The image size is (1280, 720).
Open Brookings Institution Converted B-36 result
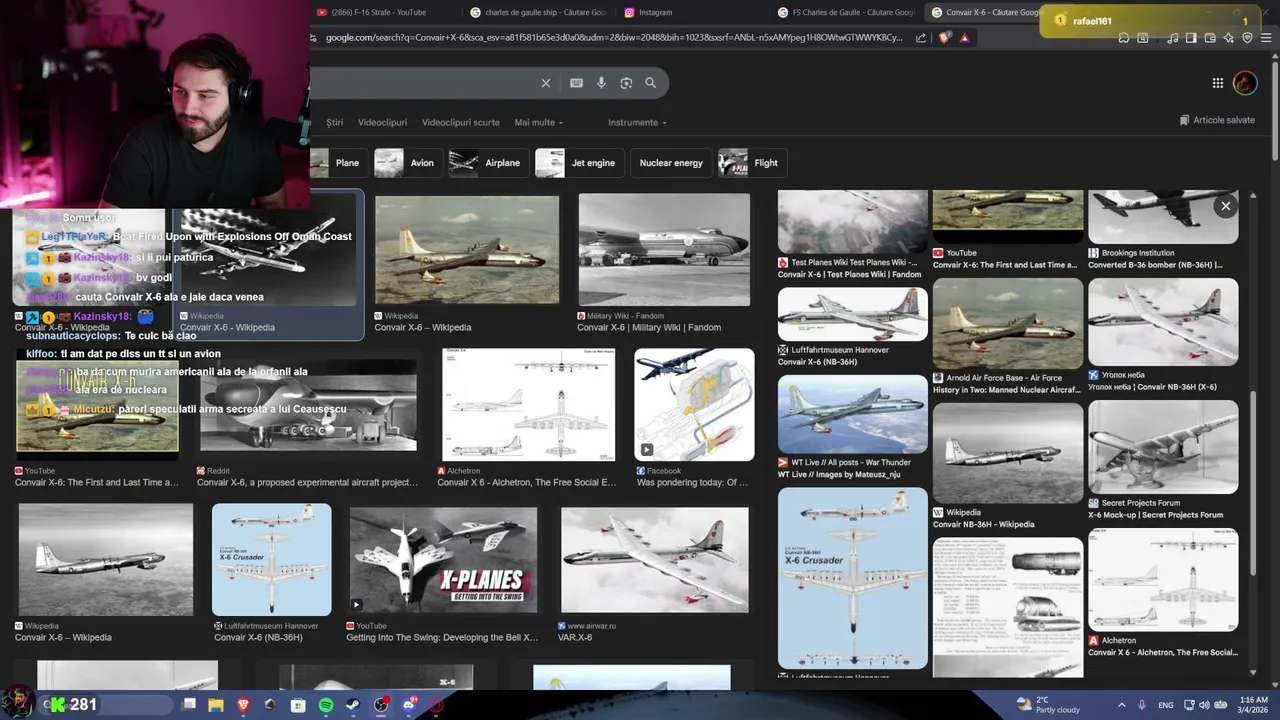pyautogui.click(x=1163, y=217)
